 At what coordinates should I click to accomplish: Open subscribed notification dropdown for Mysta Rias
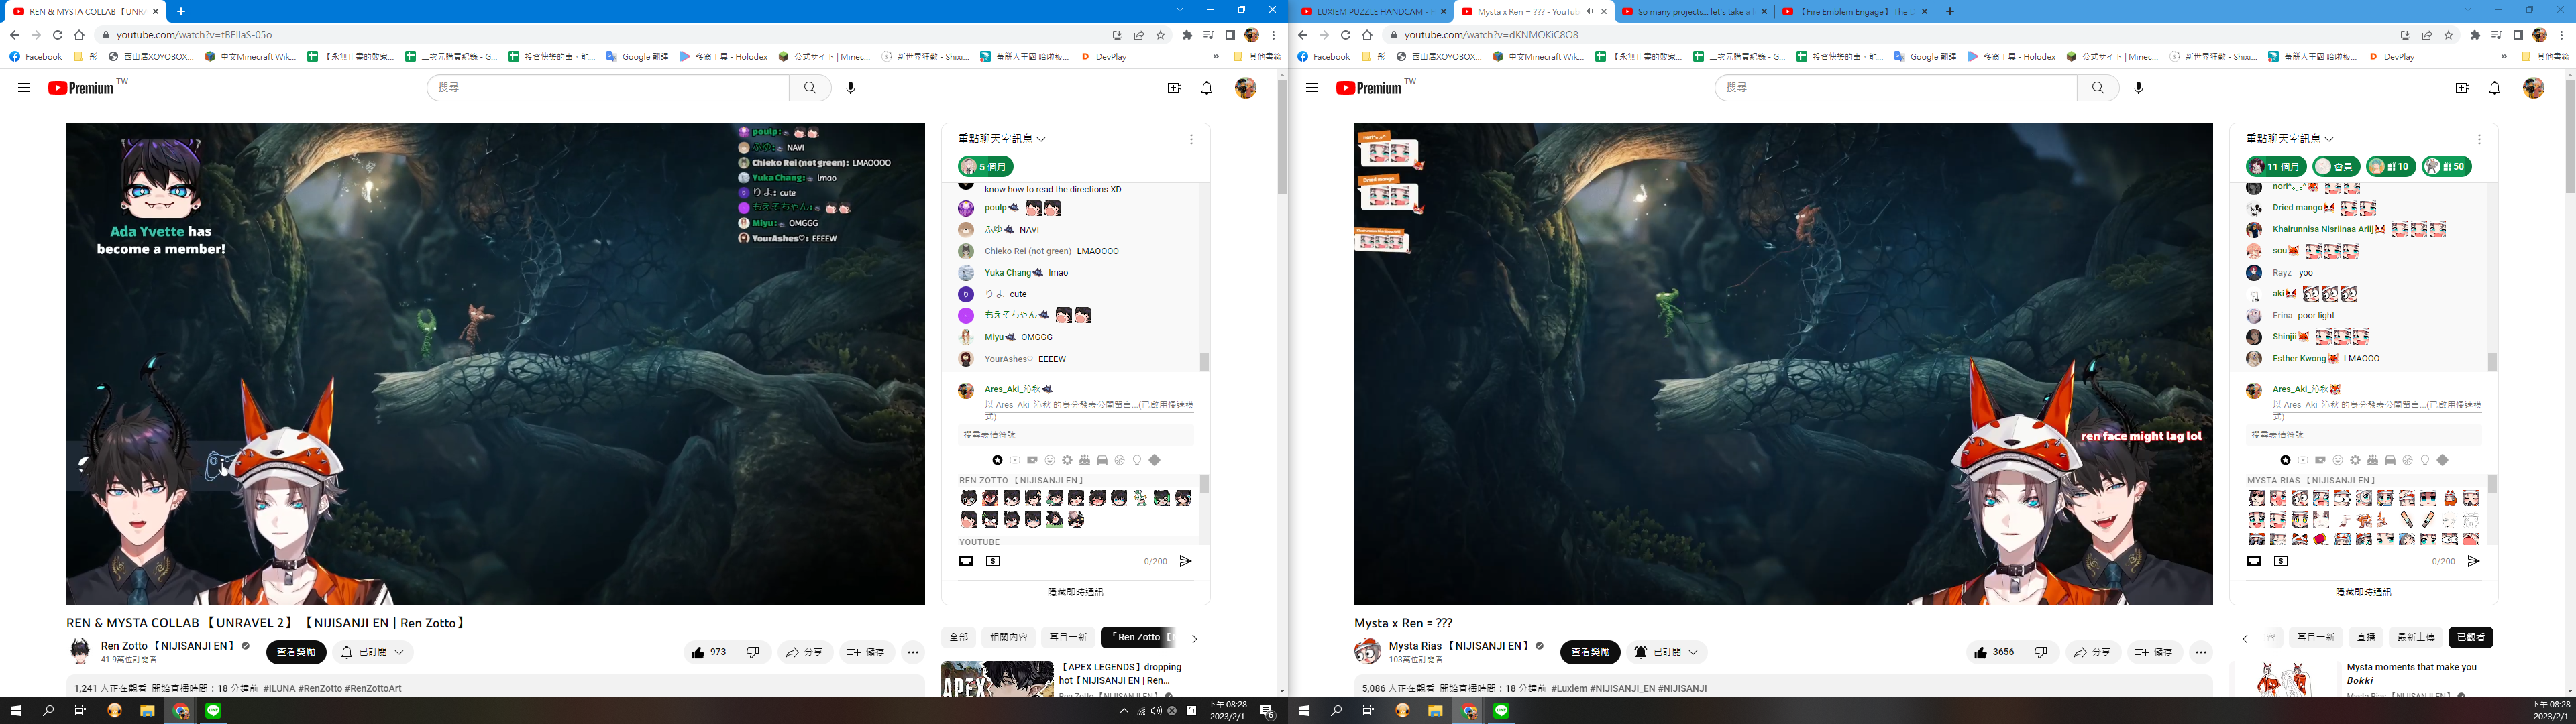pyautogui.click(x=1666, y=652)
